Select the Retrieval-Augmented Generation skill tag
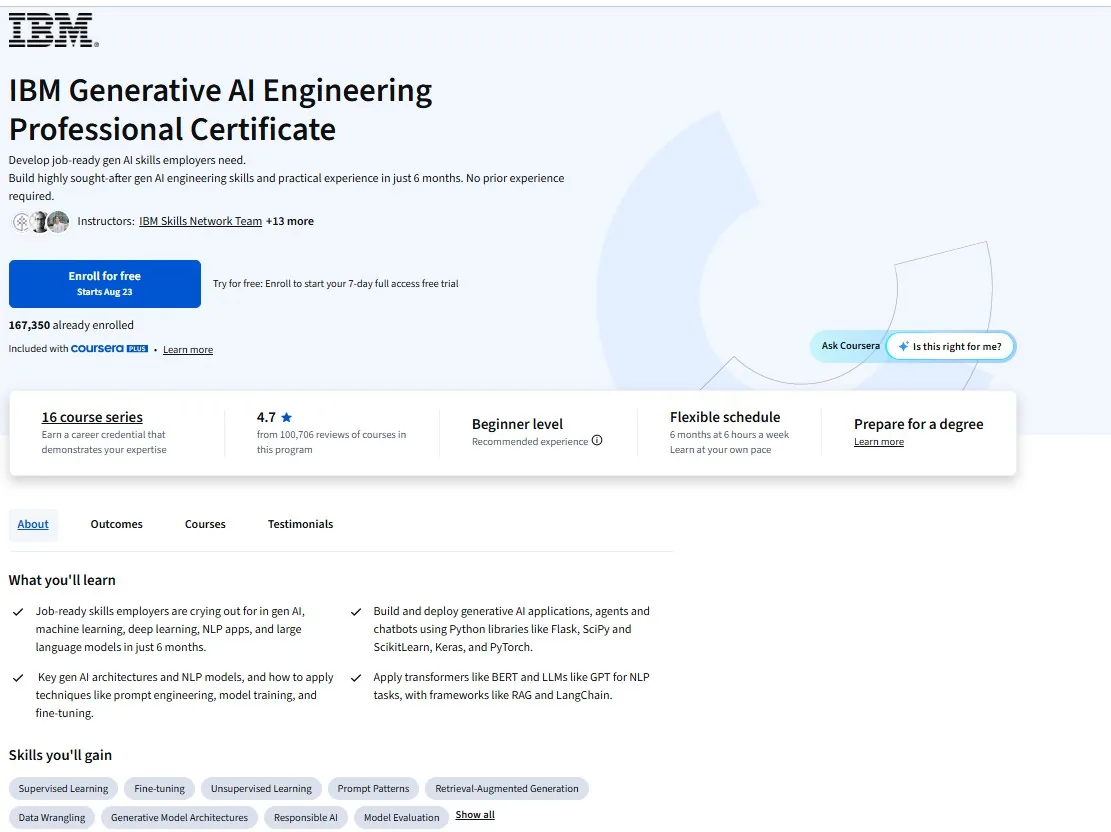The image size is (1111, 832). click(507, 789)
